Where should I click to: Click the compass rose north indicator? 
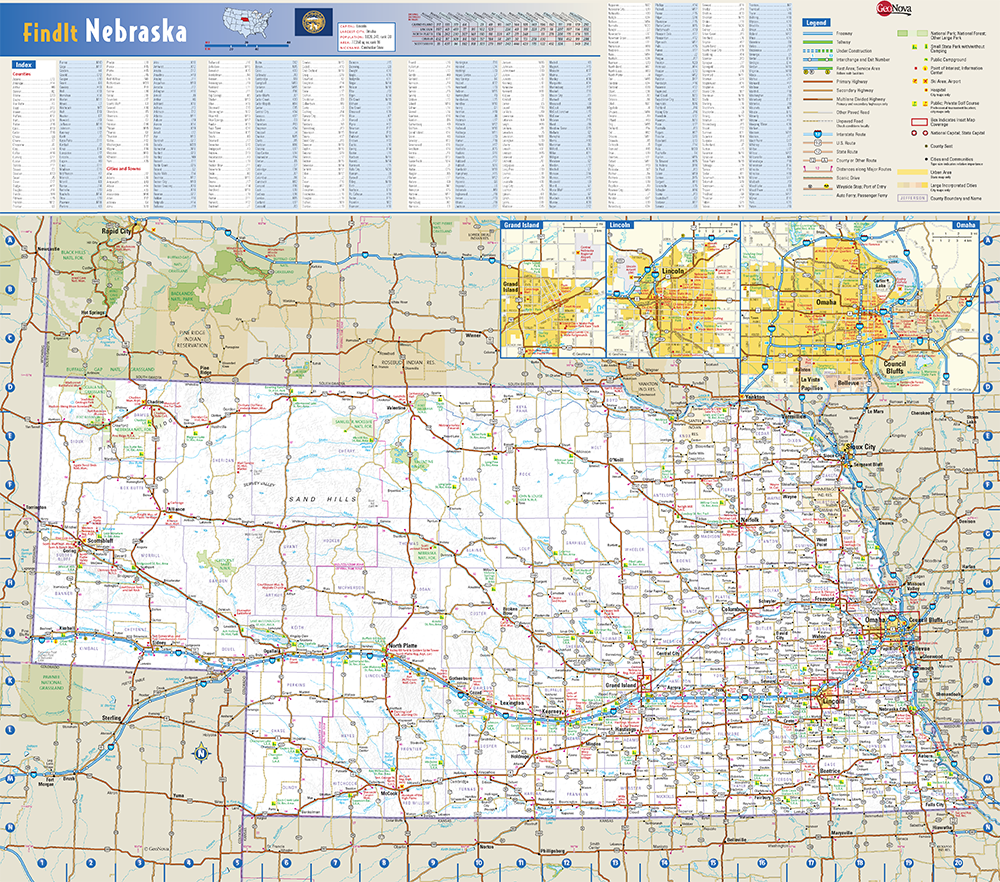pyautogui.click(x=202, y=753)
